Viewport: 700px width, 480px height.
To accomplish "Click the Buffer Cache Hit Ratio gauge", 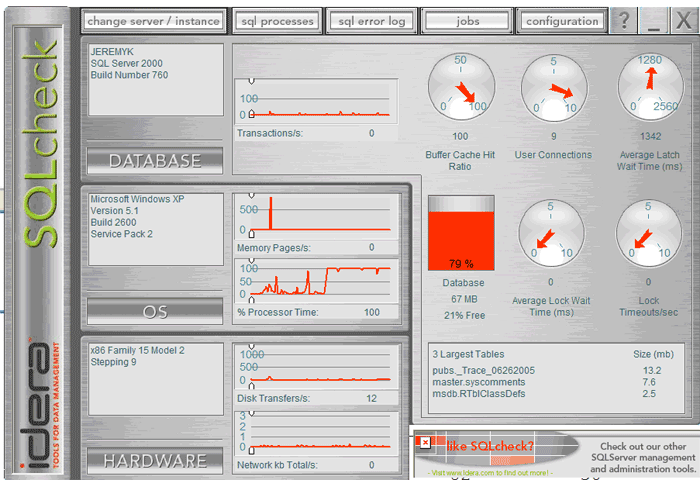I will click(x=461, y=87).
